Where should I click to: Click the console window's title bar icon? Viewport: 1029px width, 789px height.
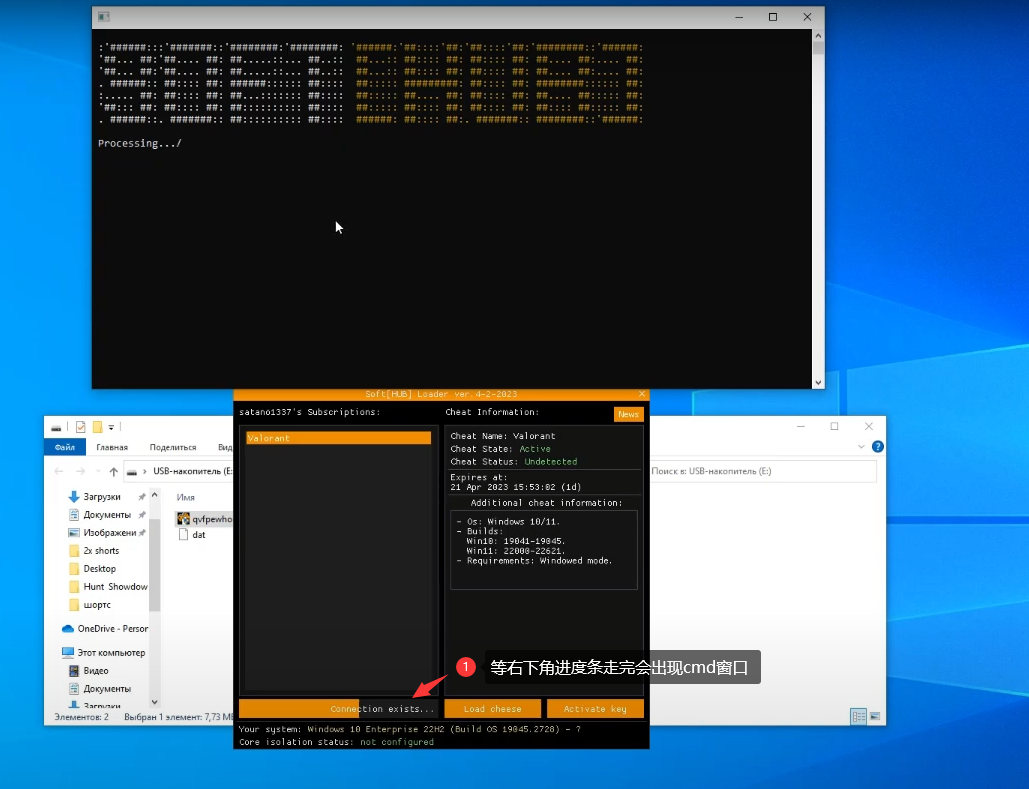(x=103, y=17)
